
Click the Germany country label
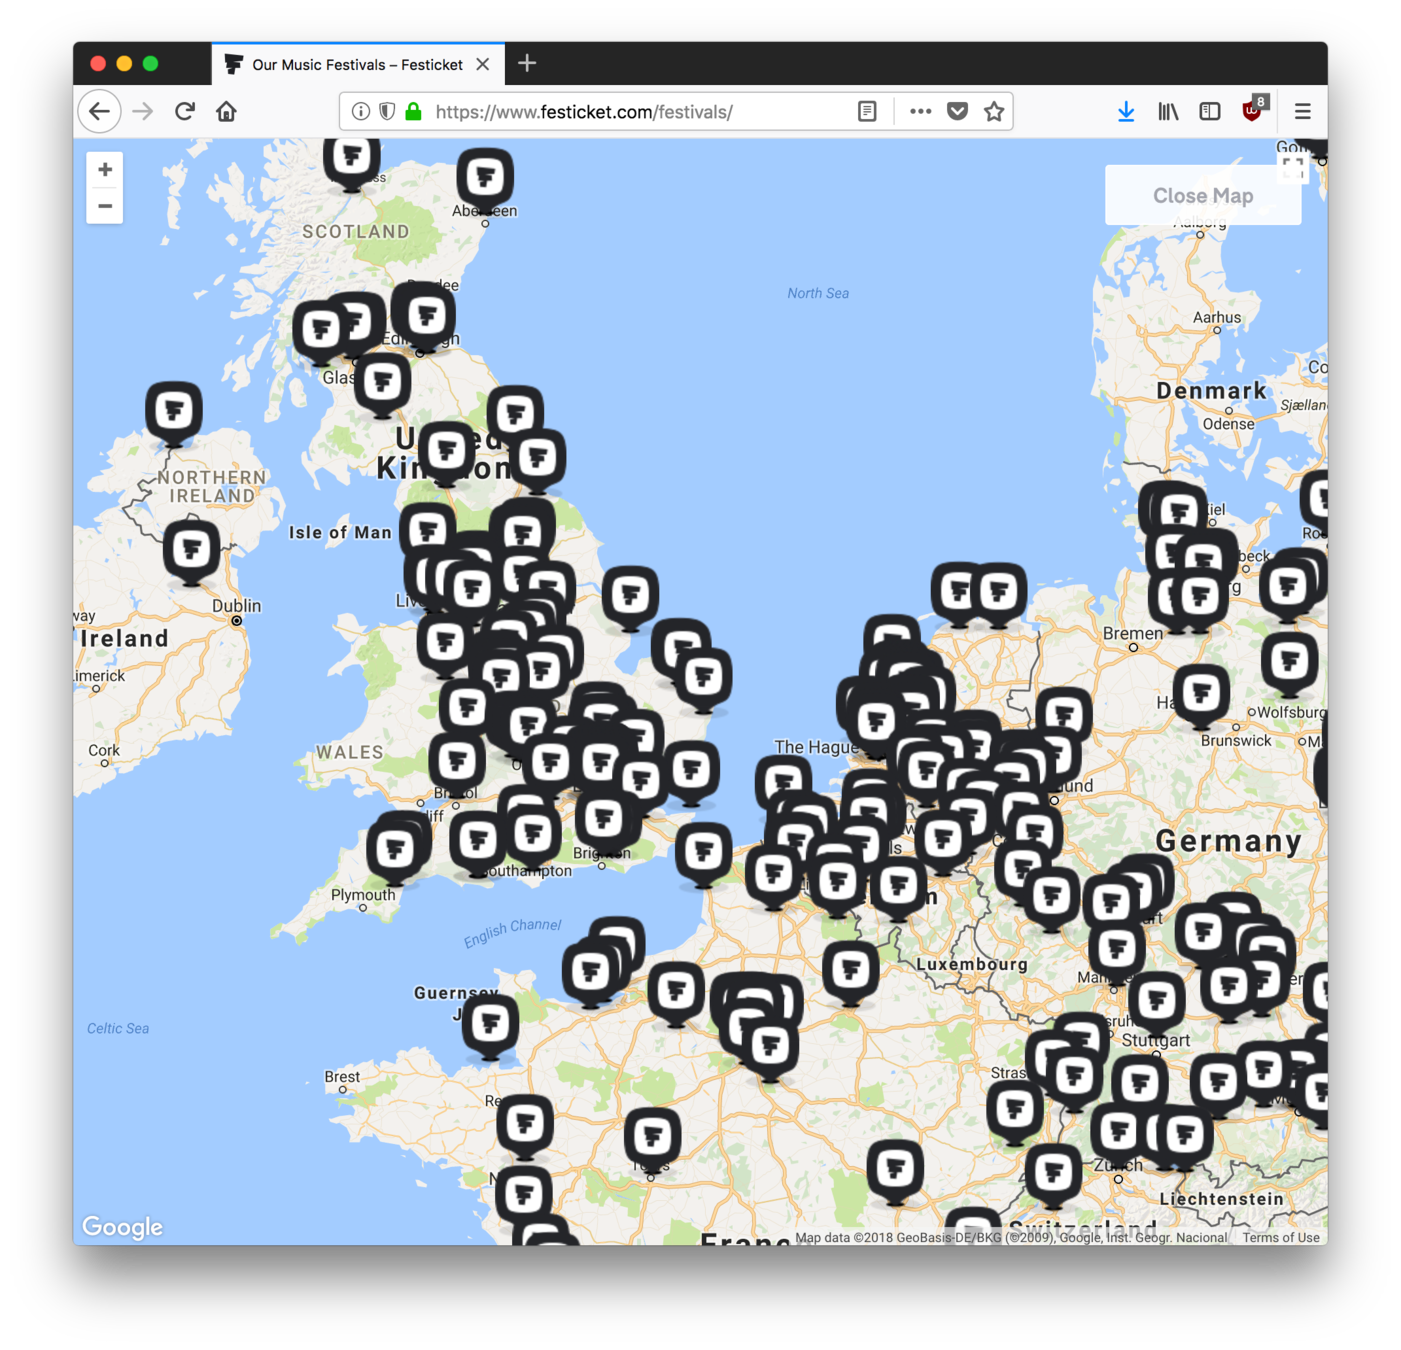(1229, 841)
